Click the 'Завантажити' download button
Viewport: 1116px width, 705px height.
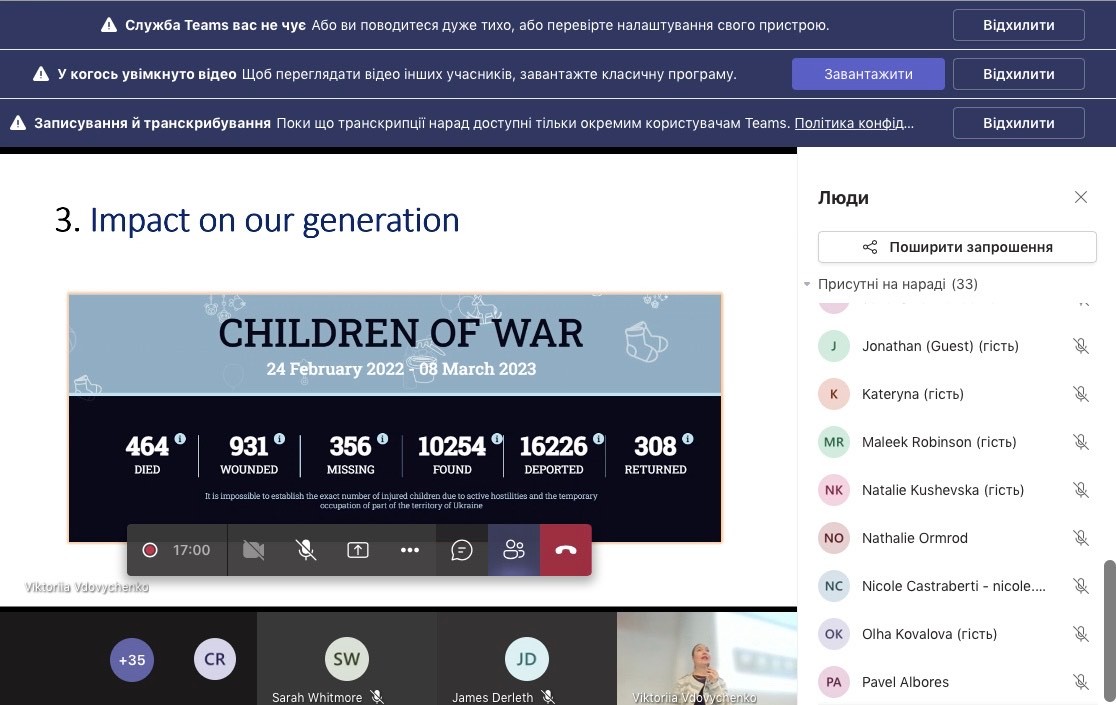click(868, 74)
